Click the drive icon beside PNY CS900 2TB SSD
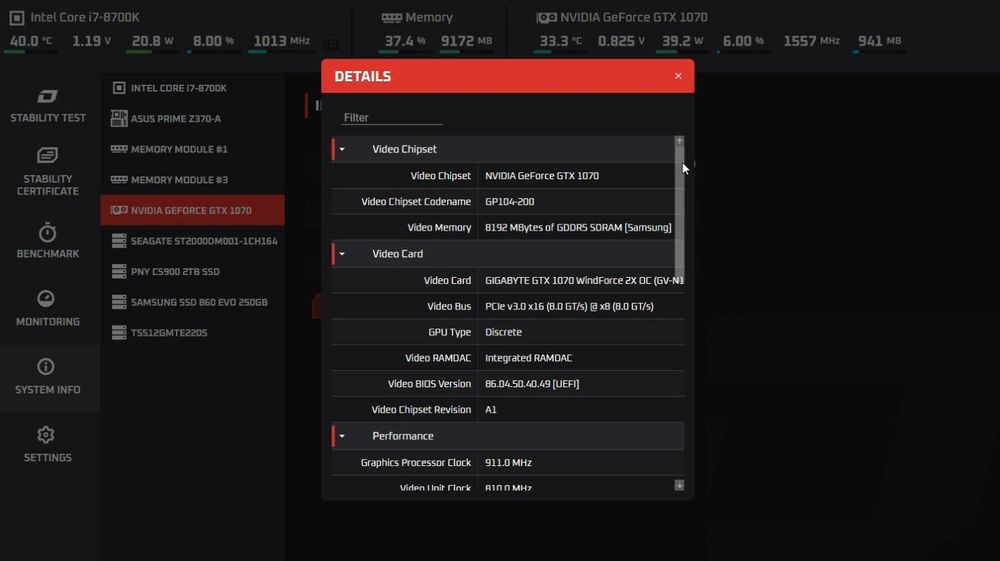This screenshot has height=561, width=1000. pyautogui.click(x=119, y=271)
